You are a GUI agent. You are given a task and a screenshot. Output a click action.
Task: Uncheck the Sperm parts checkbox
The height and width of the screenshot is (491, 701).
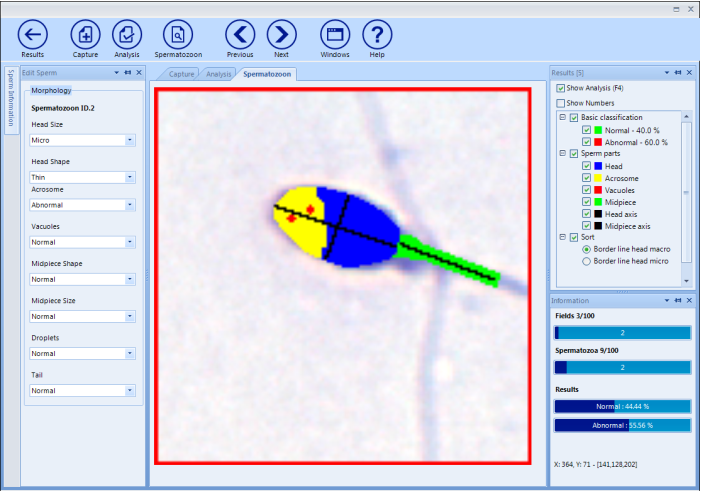(x=574, y=154)
